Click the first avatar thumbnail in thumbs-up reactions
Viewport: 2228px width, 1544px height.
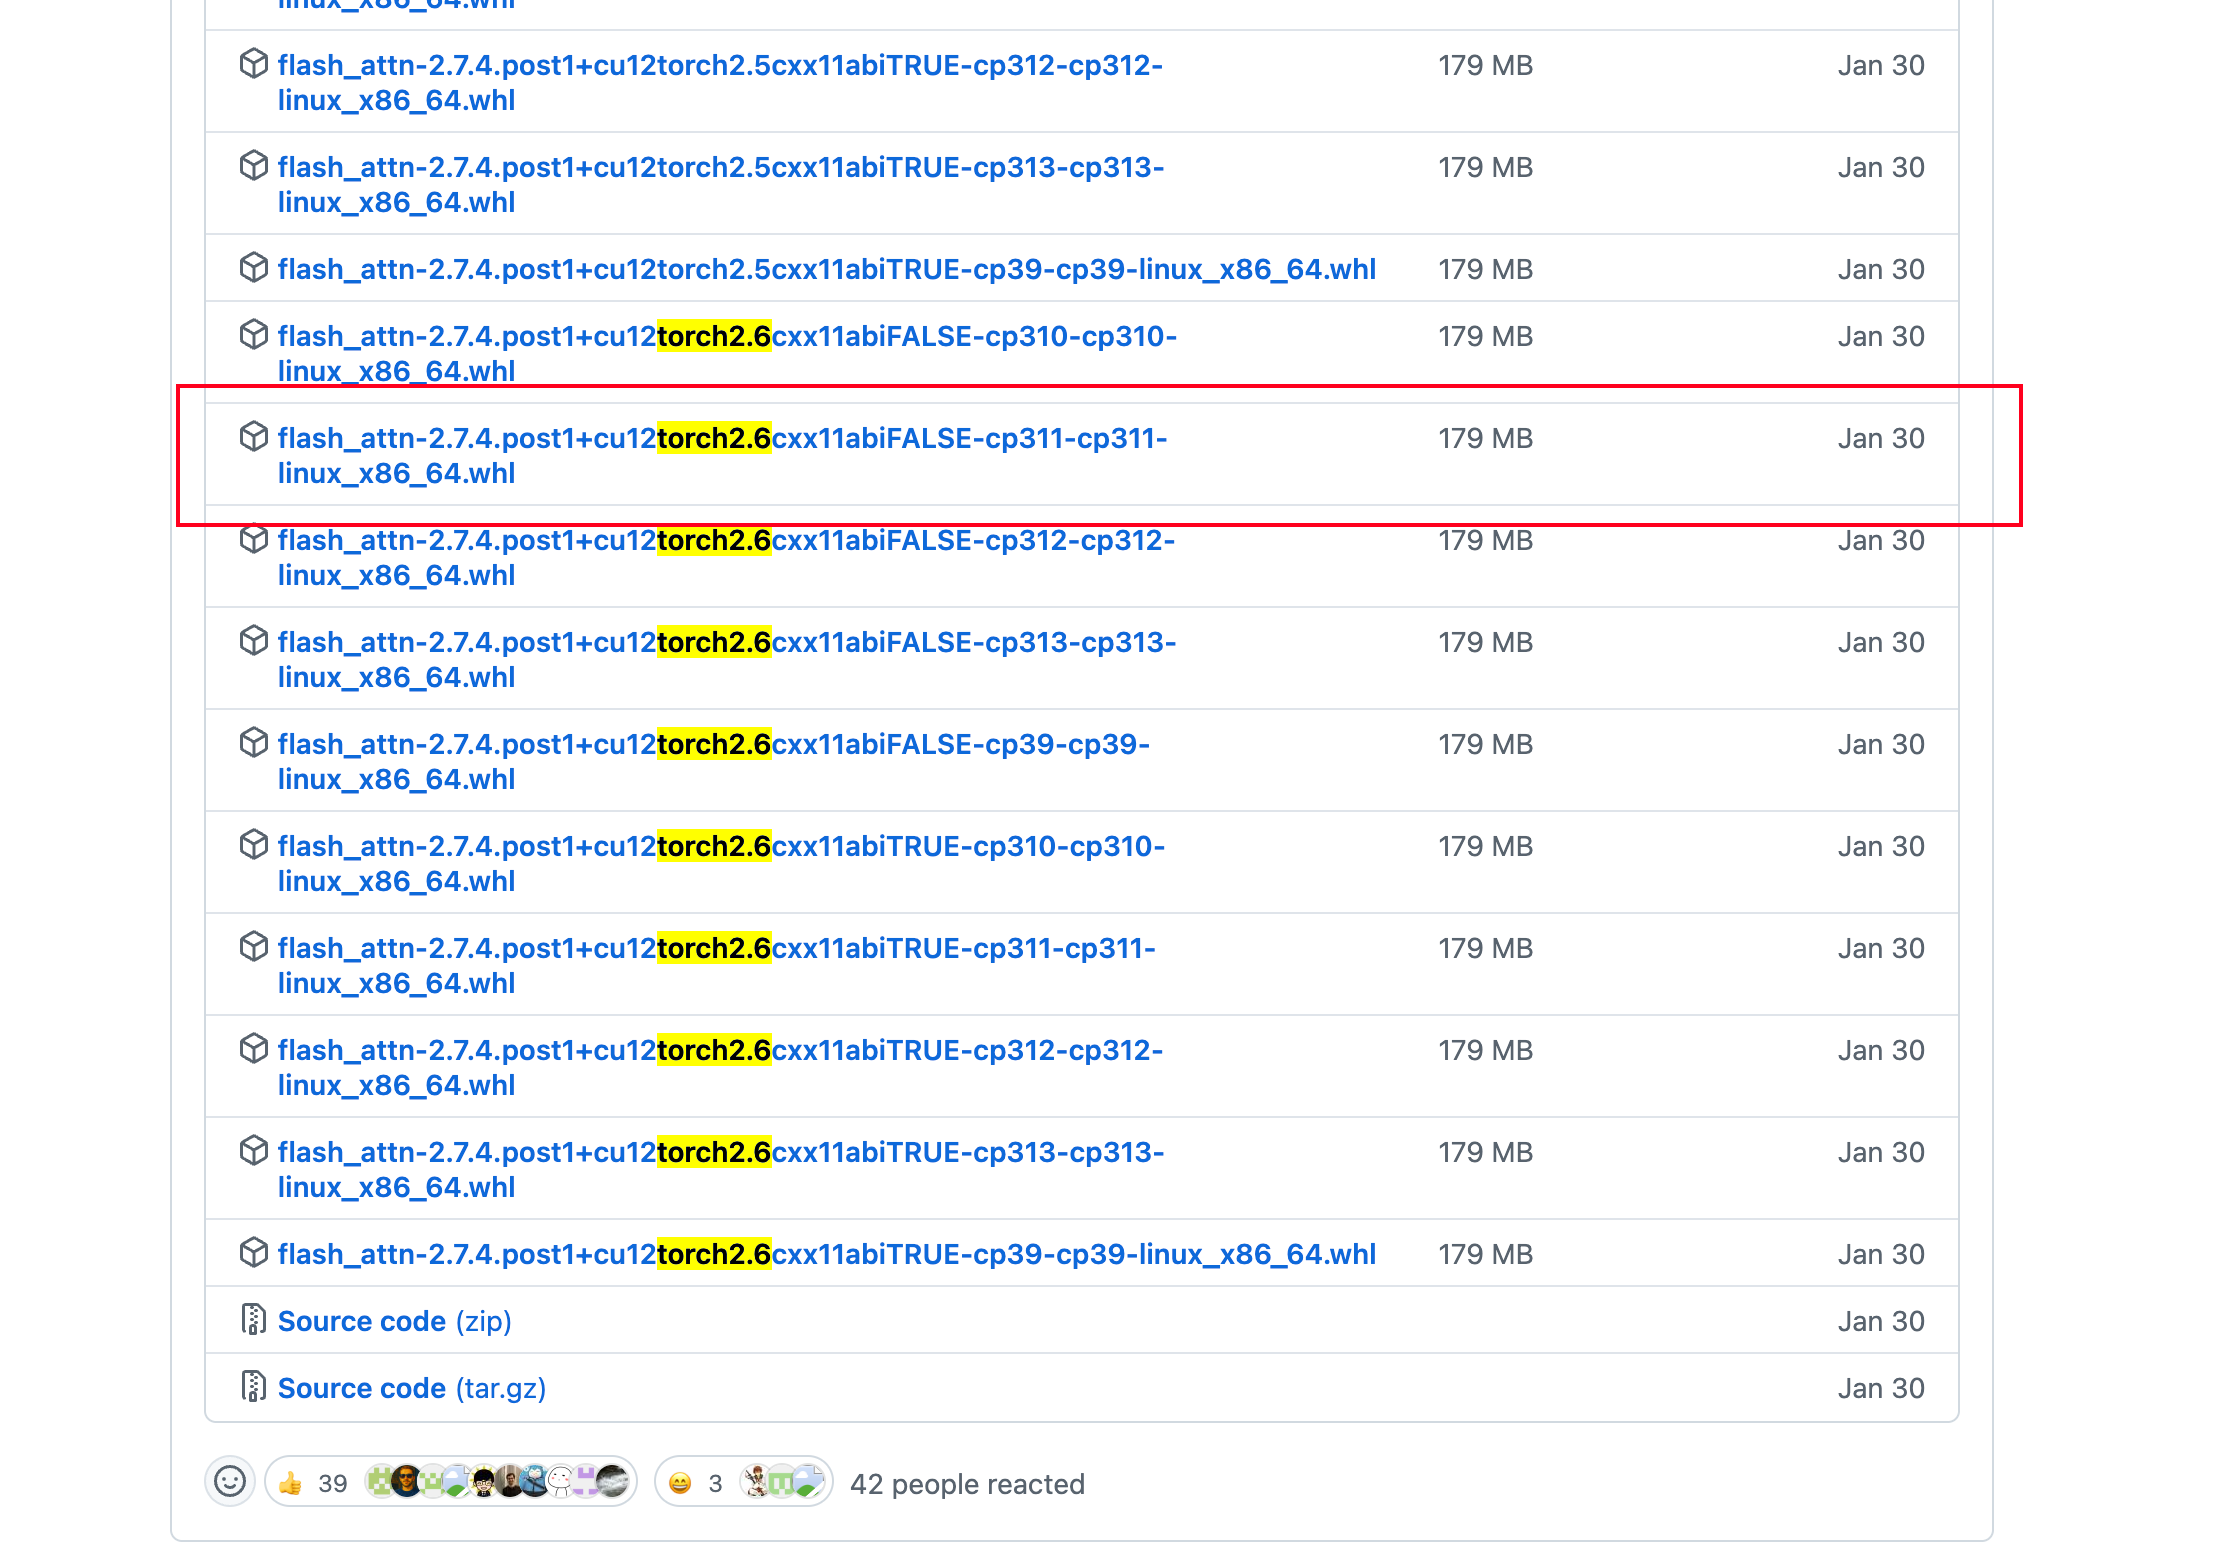383,1482
